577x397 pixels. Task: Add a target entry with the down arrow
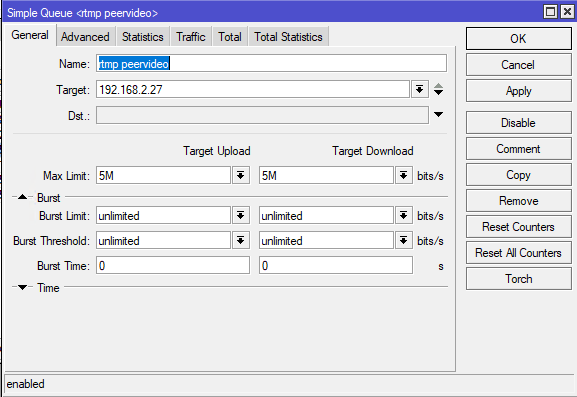[x=438, y=92]
